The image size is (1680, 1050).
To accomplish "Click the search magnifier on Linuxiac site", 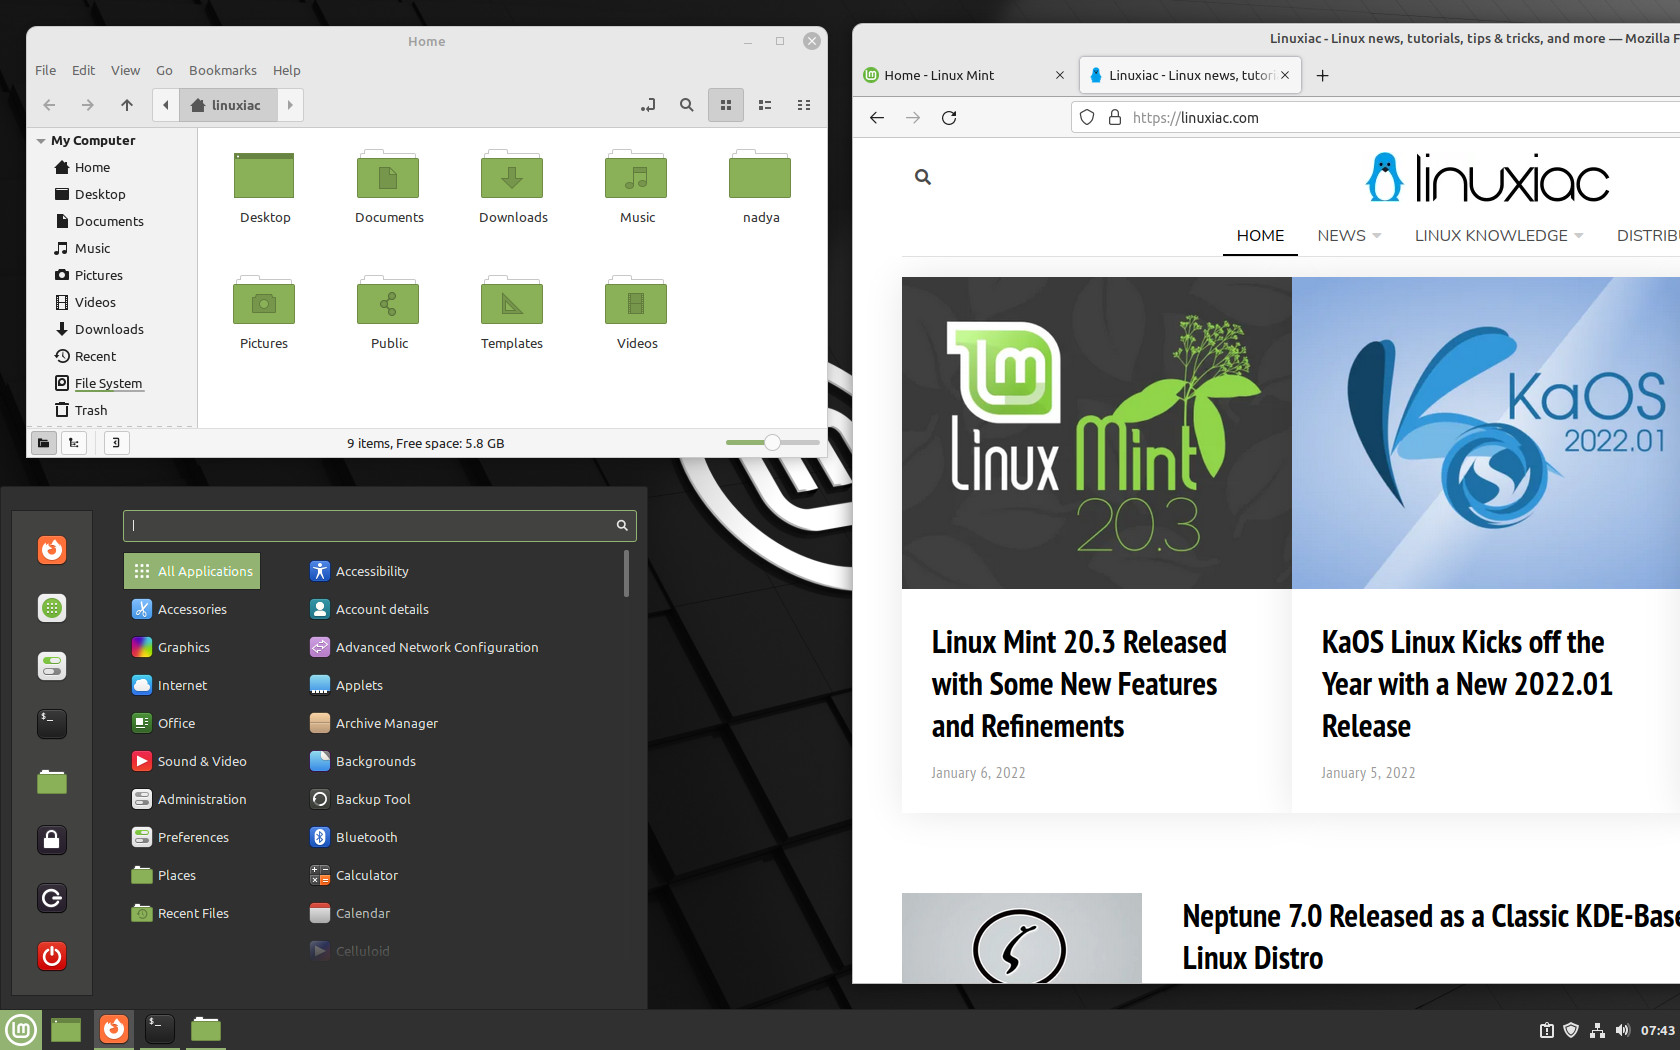I will [923, 177].
